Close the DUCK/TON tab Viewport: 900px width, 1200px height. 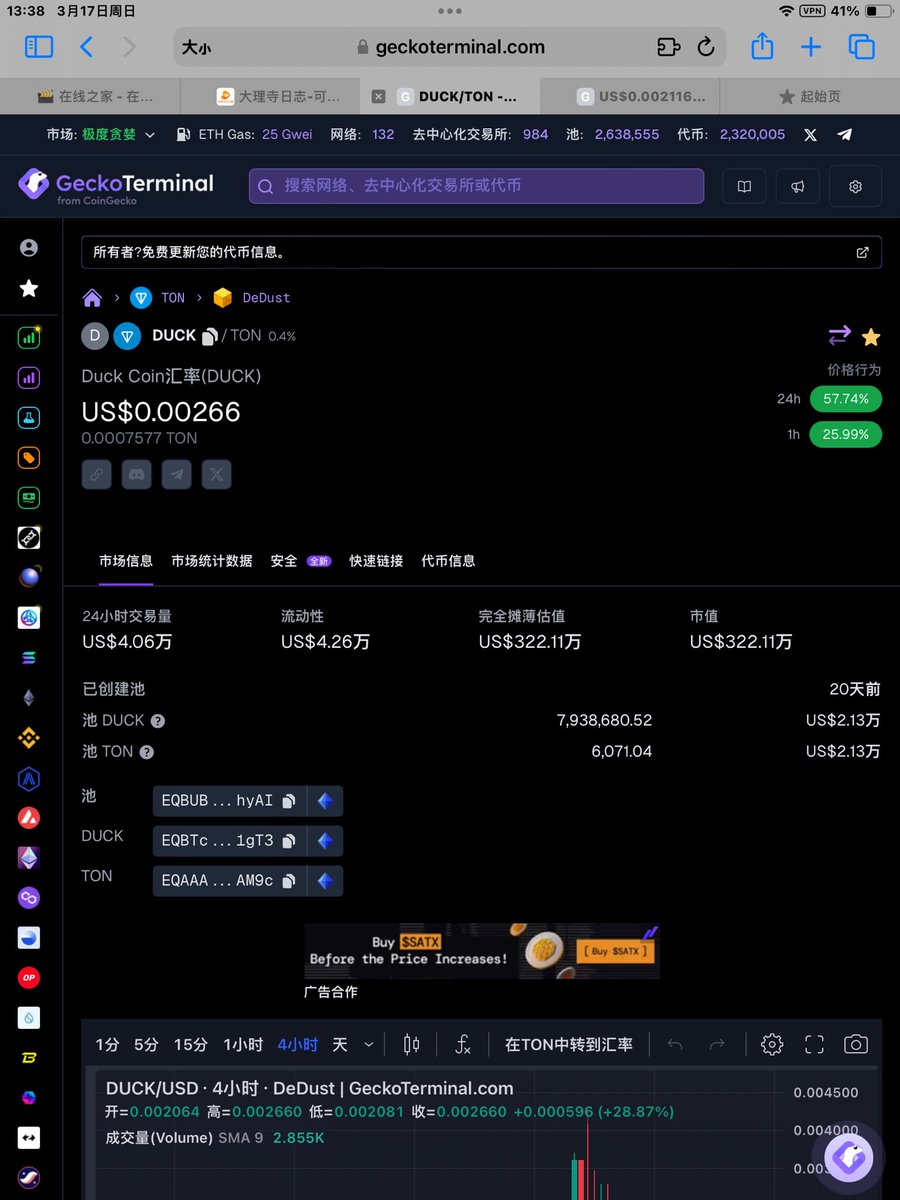[378, 97]
